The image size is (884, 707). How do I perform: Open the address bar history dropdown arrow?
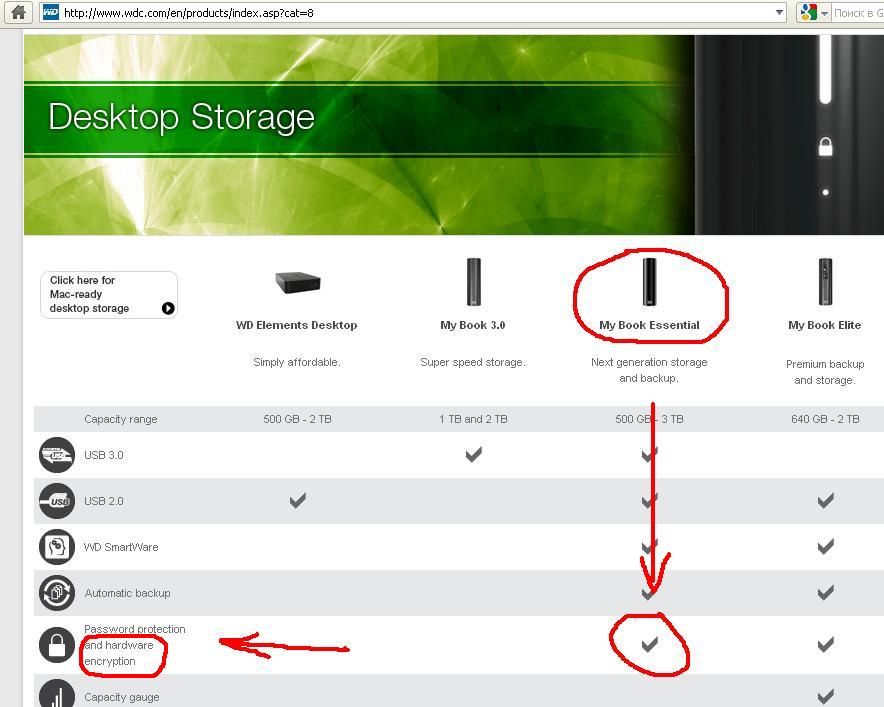779,12
